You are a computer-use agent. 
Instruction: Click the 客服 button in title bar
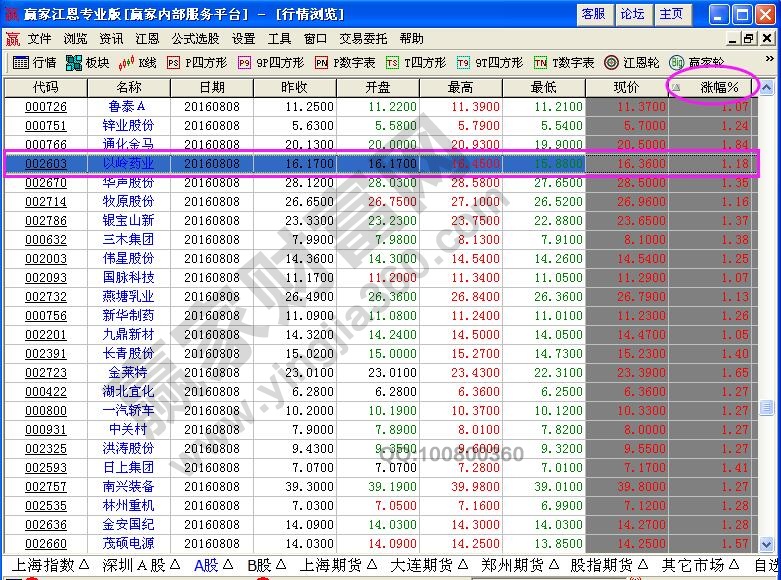click(593, 14)
